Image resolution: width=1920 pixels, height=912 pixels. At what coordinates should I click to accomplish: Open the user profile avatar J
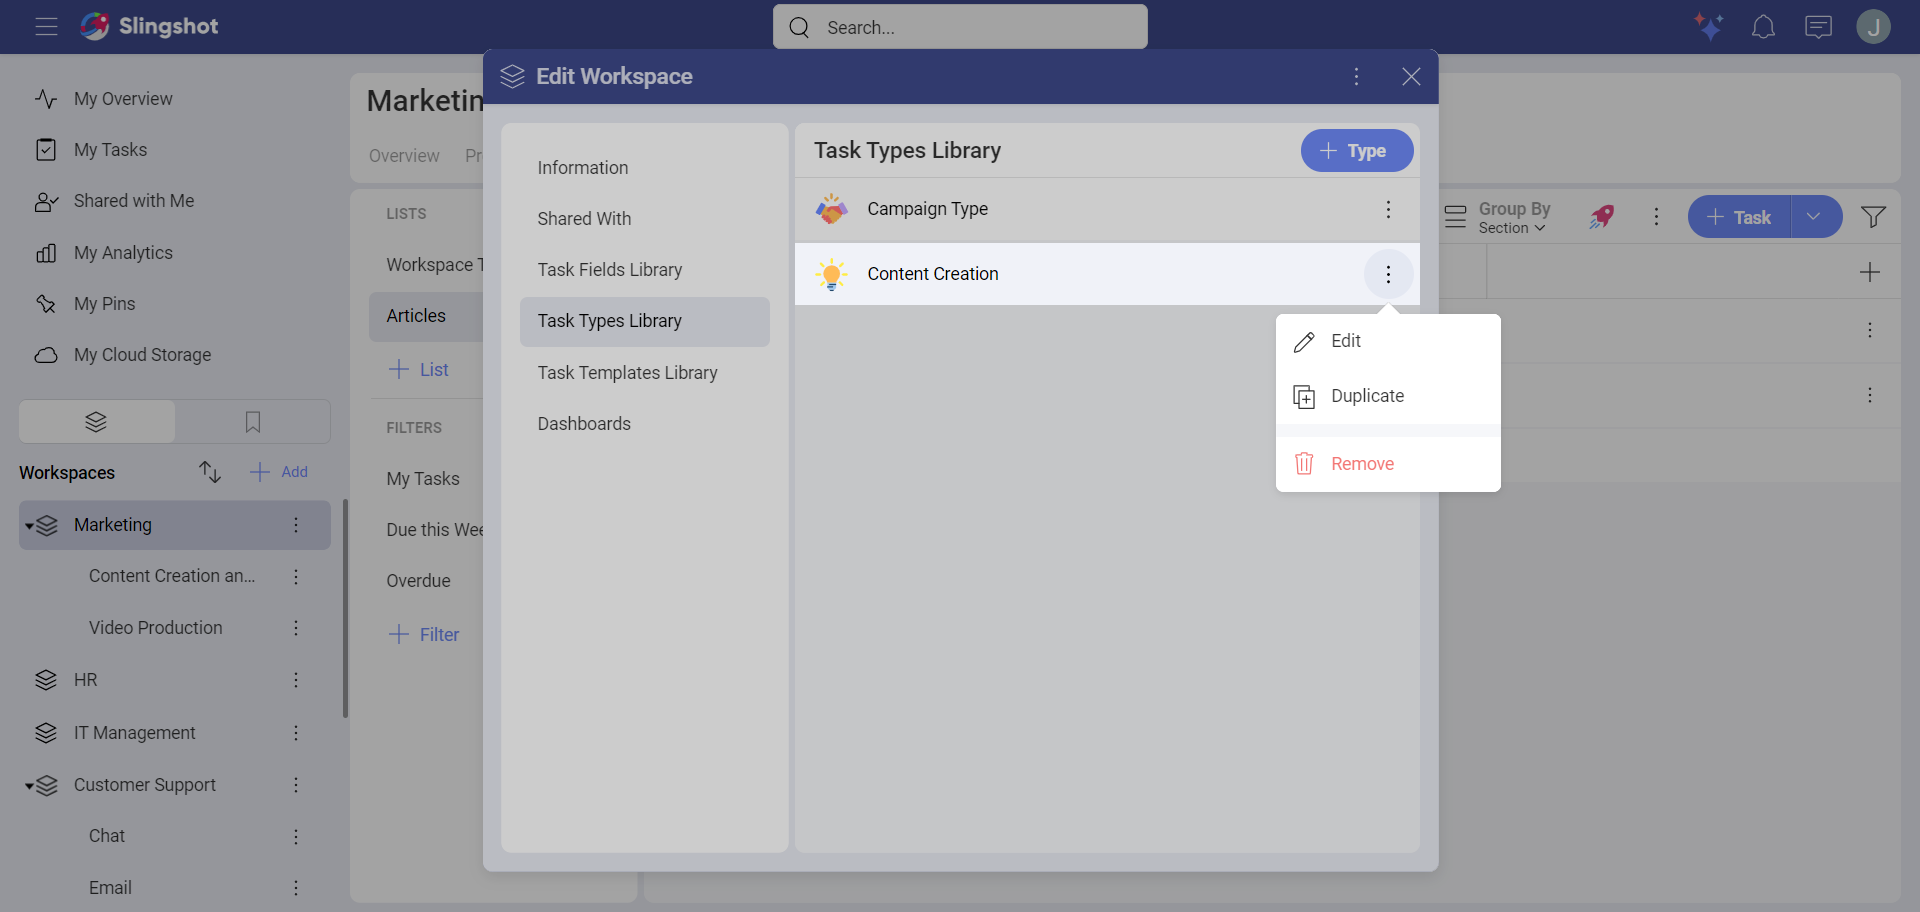click(1873, 27)
